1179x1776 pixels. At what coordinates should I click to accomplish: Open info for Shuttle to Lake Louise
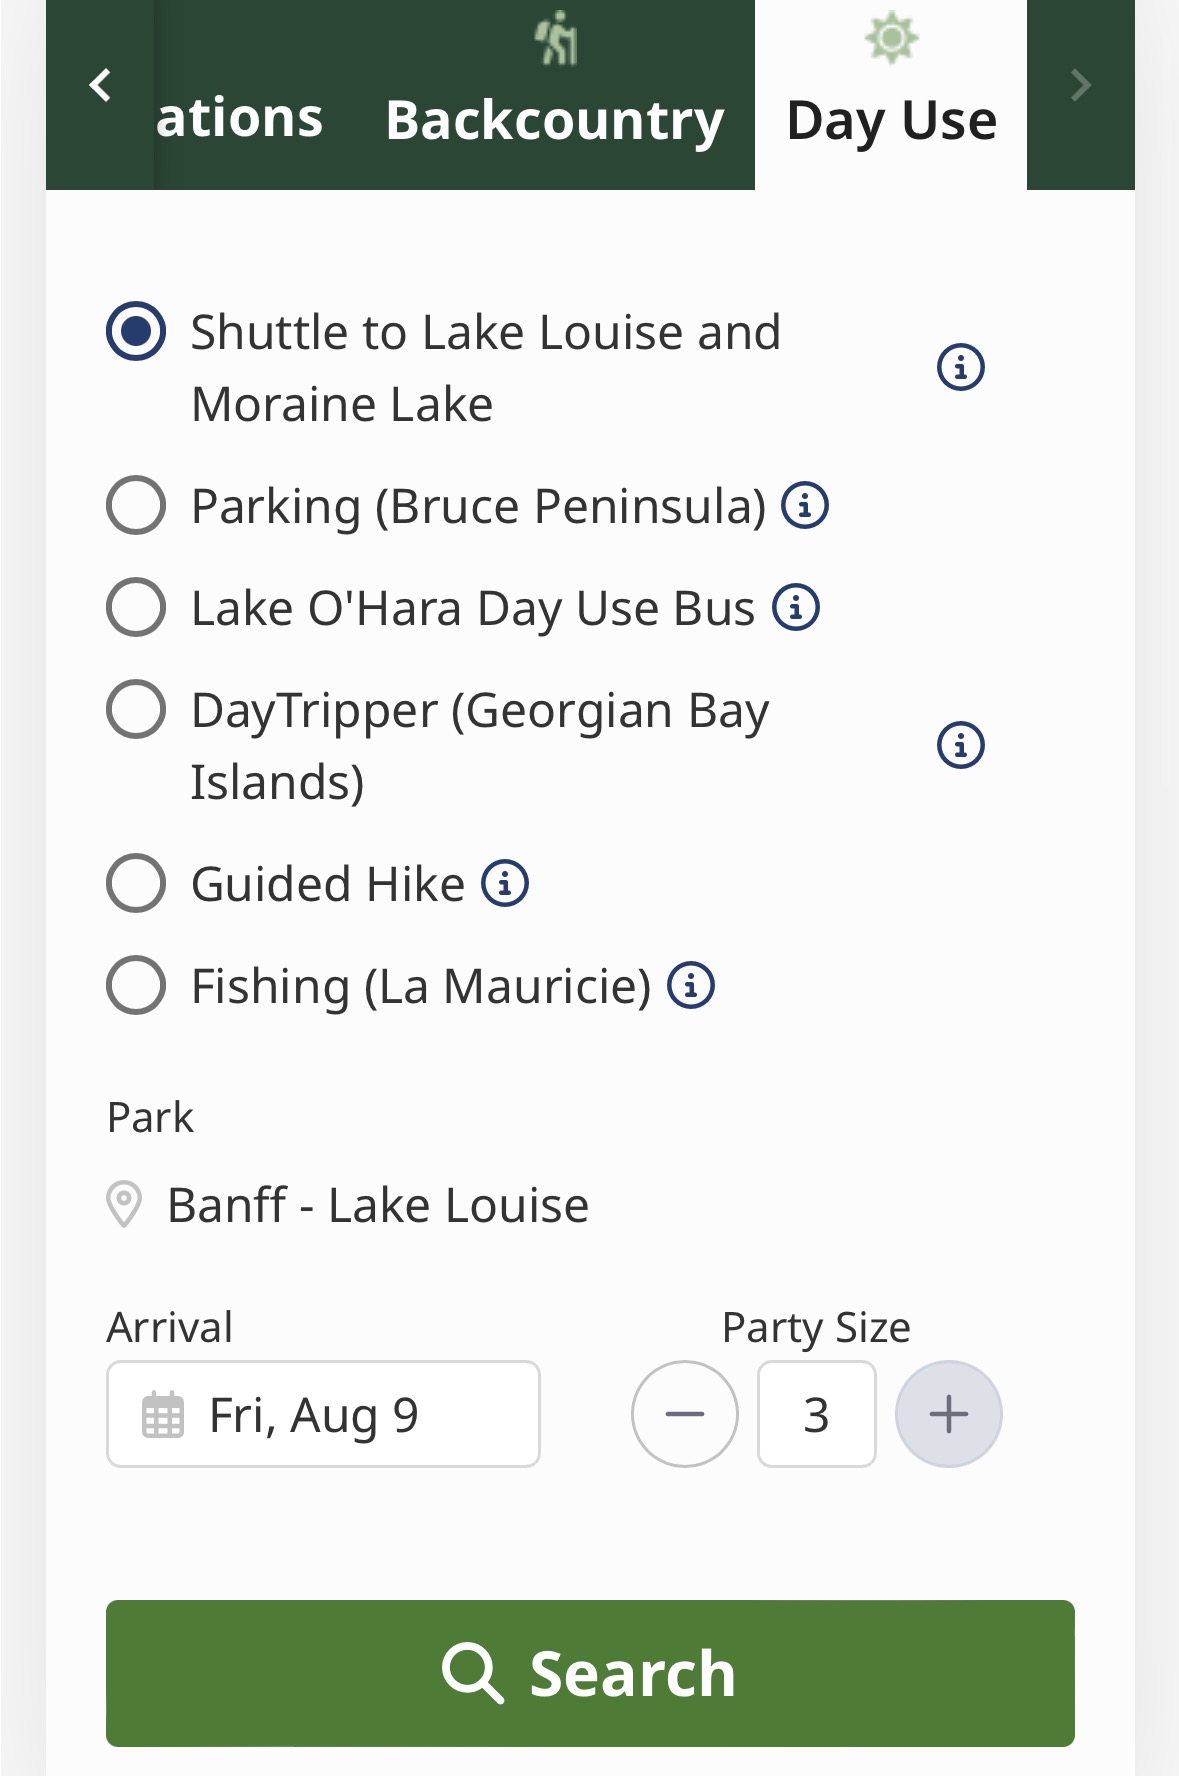pyautogui.click(x=960, y=368)
